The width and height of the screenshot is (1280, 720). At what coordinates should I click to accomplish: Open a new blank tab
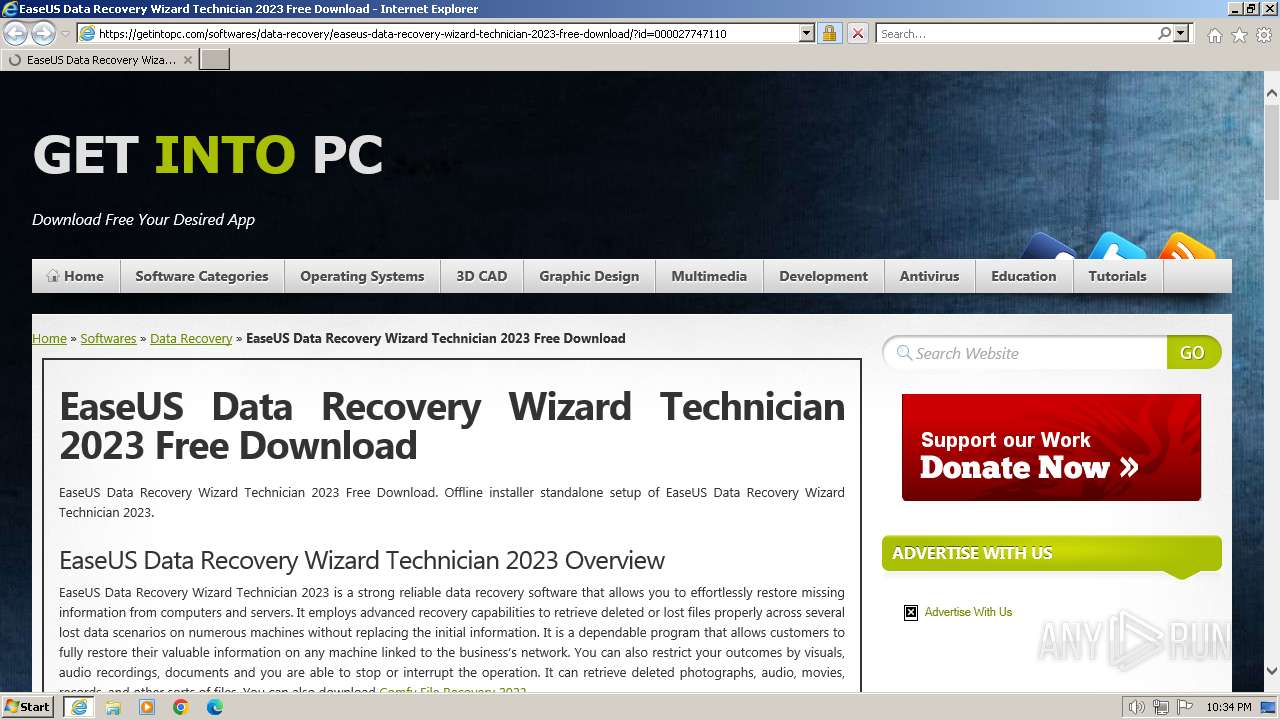pos(215,60)
